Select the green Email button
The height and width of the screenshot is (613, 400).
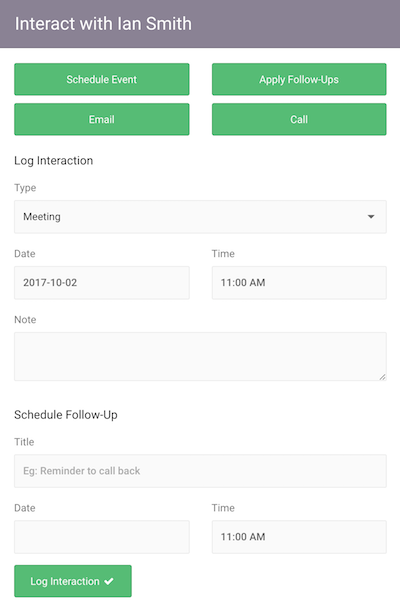(102, 119)
